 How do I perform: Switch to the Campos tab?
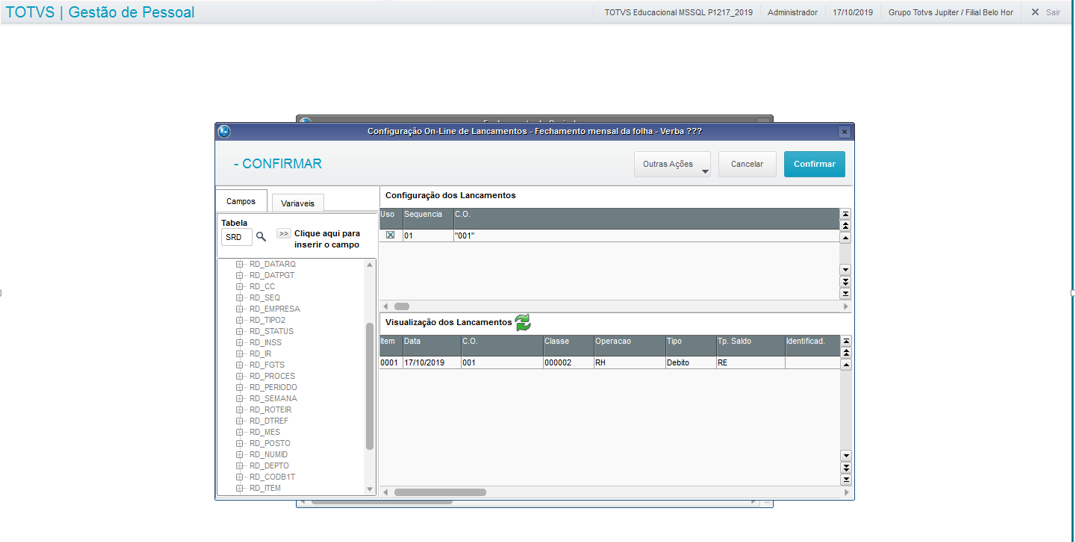pyautogui.click(x=241, y=201)
